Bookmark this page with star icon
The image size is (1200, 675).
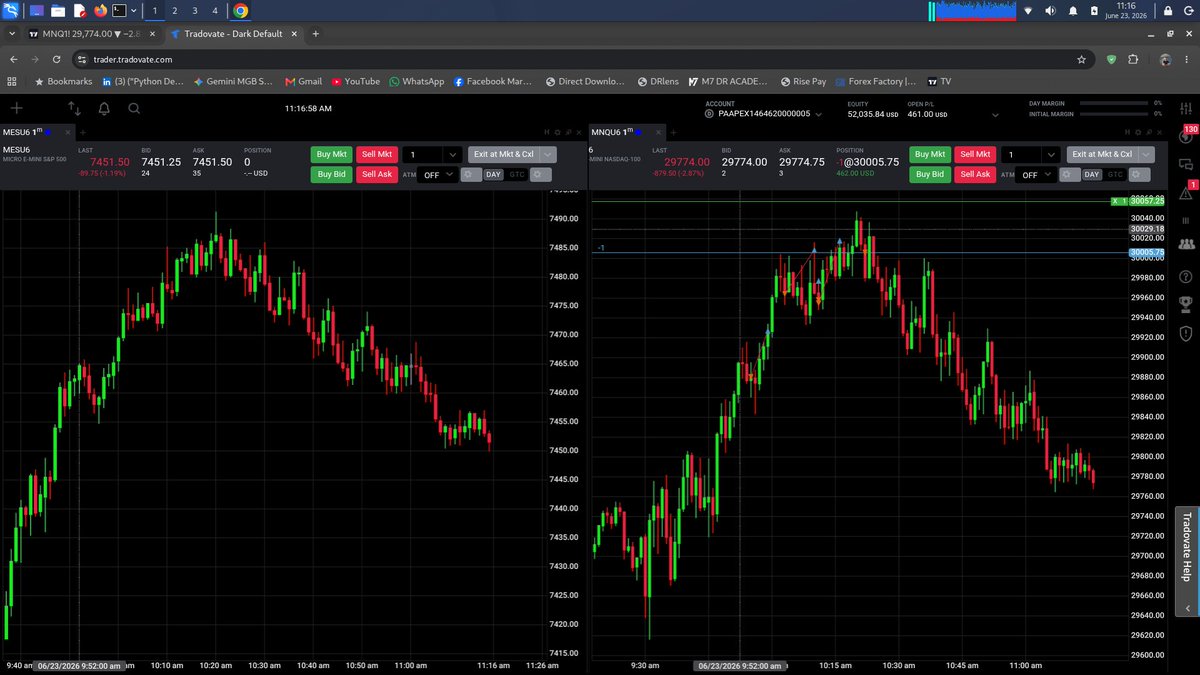pos(1082,59)
